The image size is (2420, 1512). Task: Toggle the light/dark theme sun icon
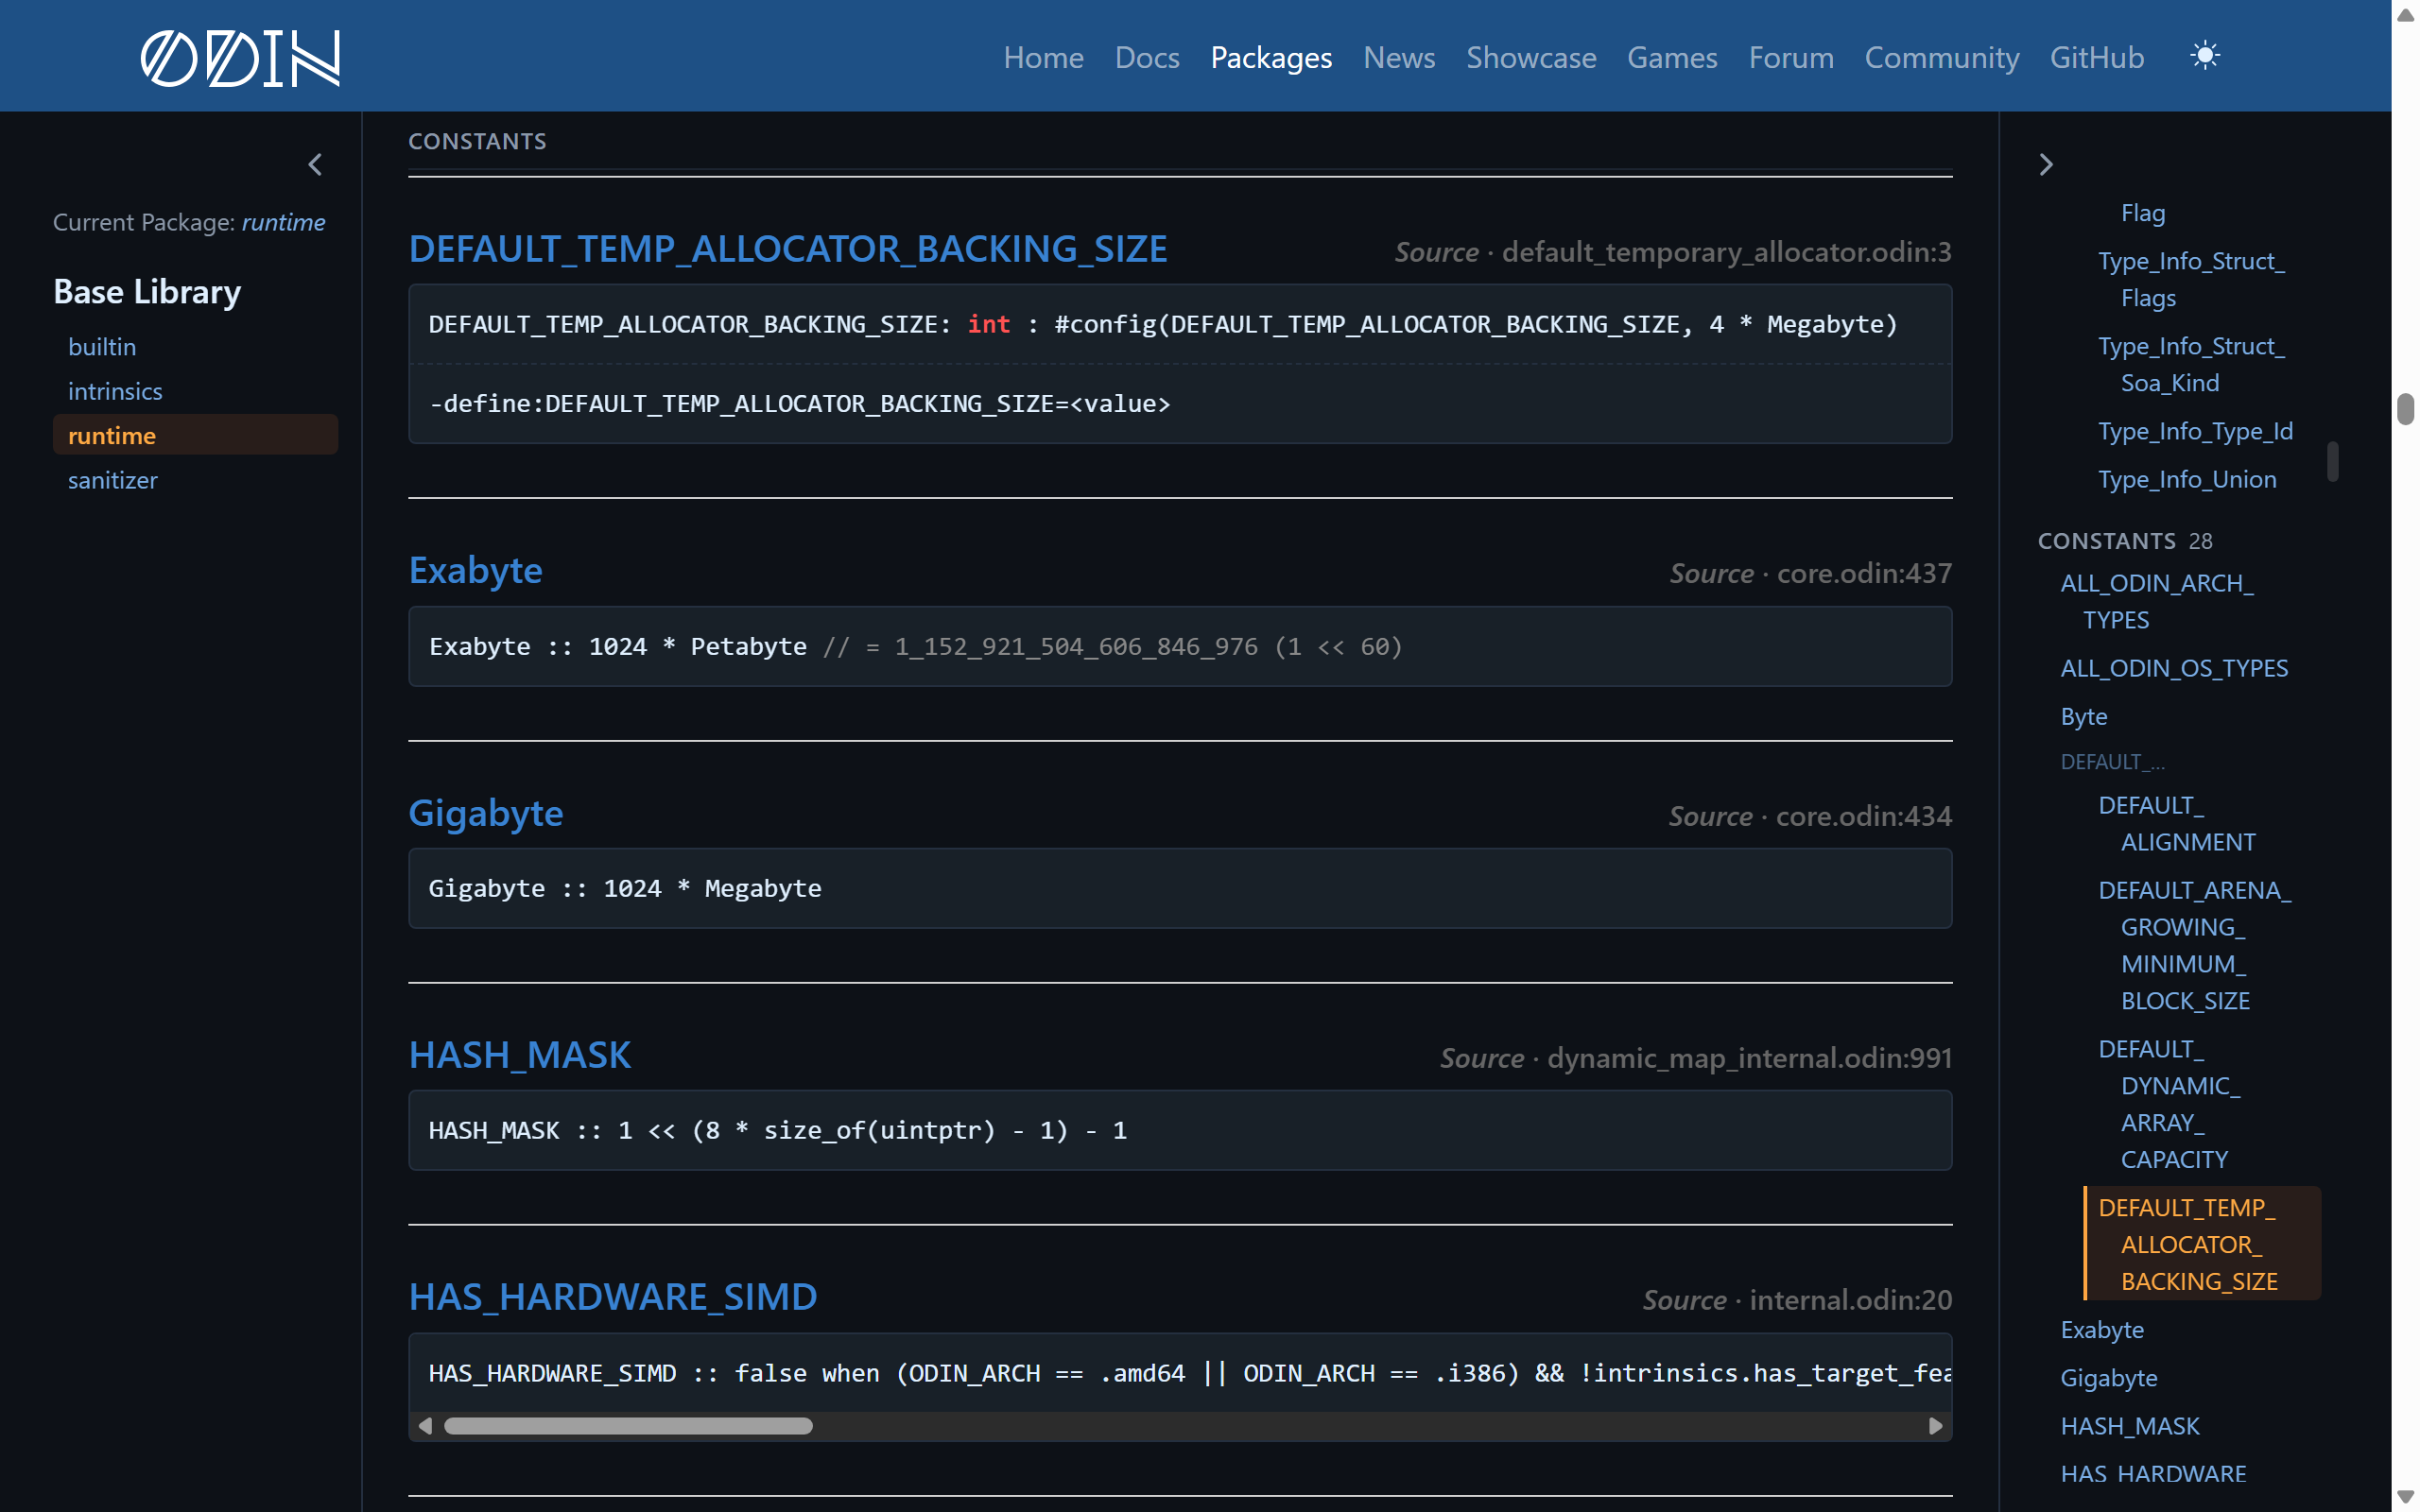[2204, 55]
